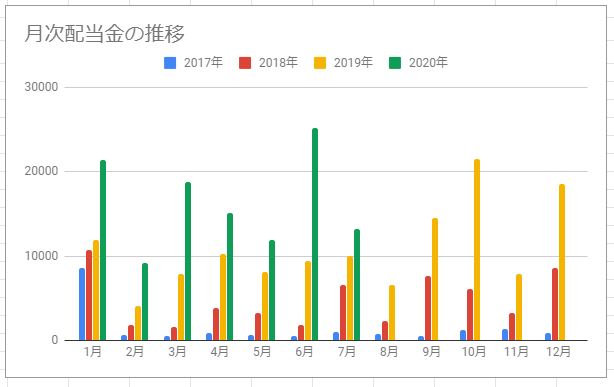Image resolution: width=614 pixels, height=387 pixels.
Task: Click the 2月 x-axis label
Action: point(135,352)
